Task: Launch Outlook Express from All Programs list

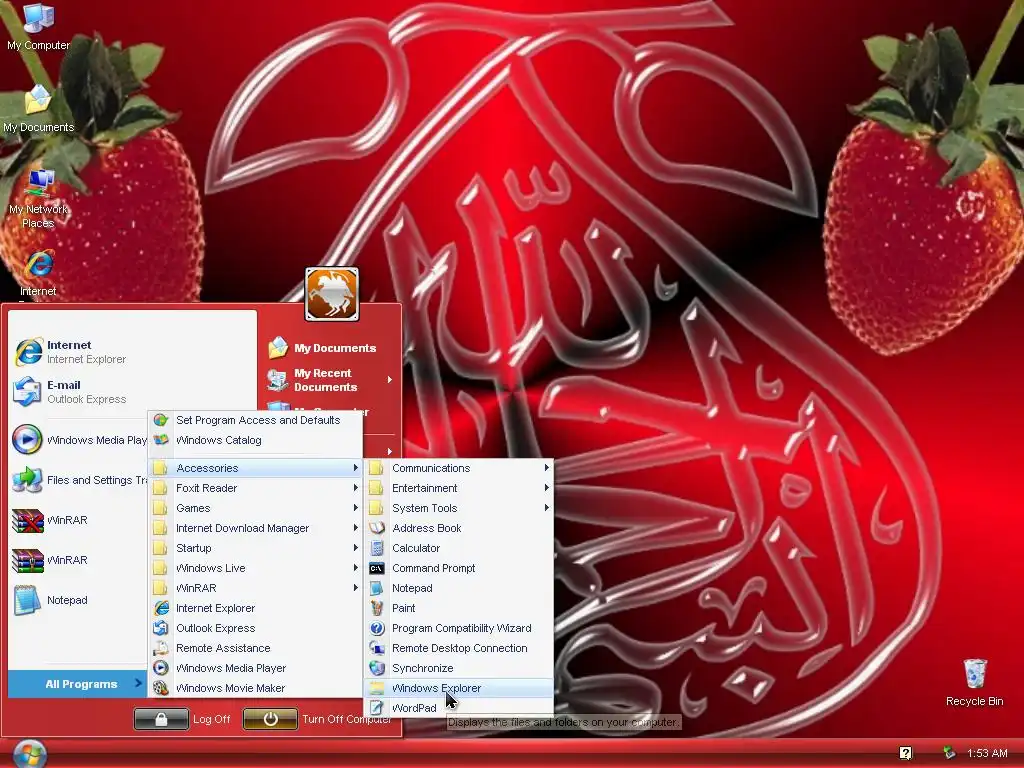Action: click(255, 628)
